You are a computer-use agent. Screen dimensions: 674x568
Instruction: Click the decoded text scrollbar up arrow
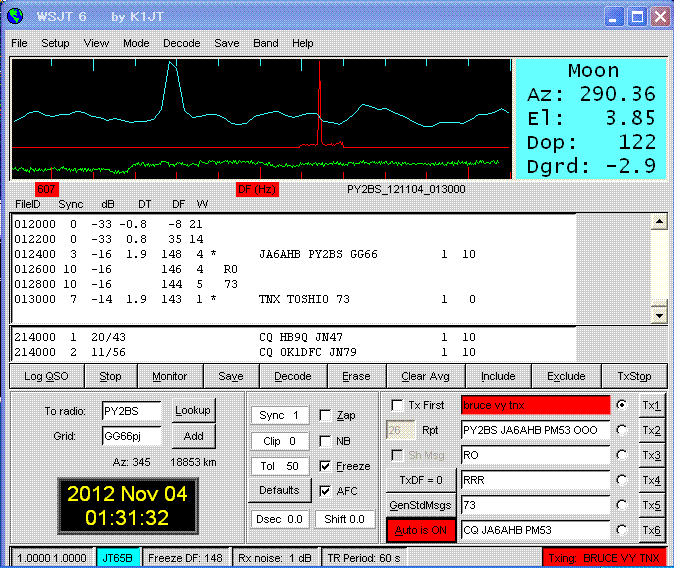coord(658,223)
